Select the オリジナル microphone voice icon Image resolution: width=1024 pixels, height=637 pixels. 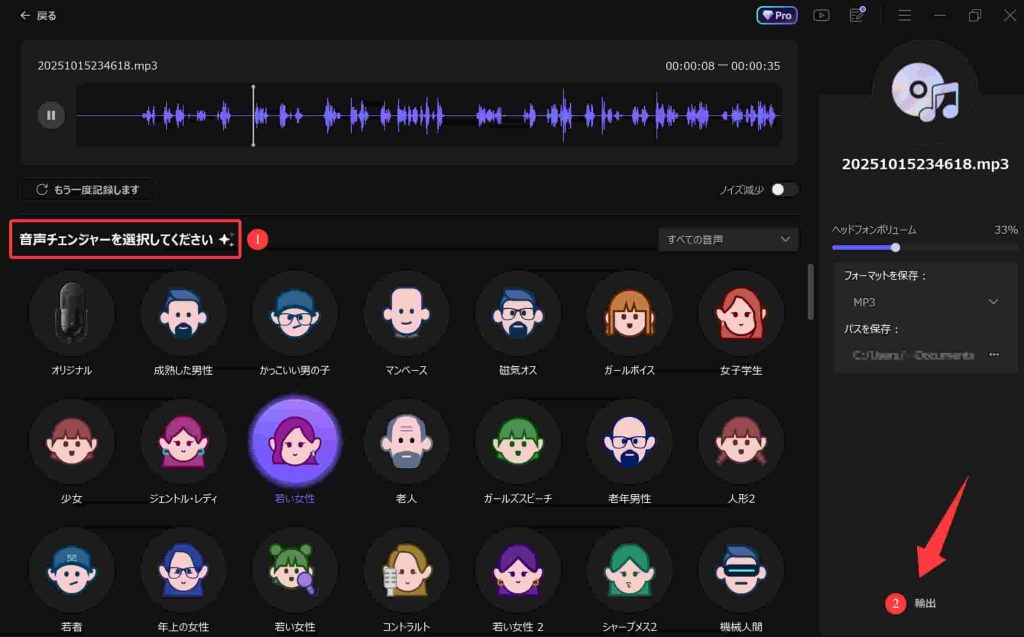71,313
